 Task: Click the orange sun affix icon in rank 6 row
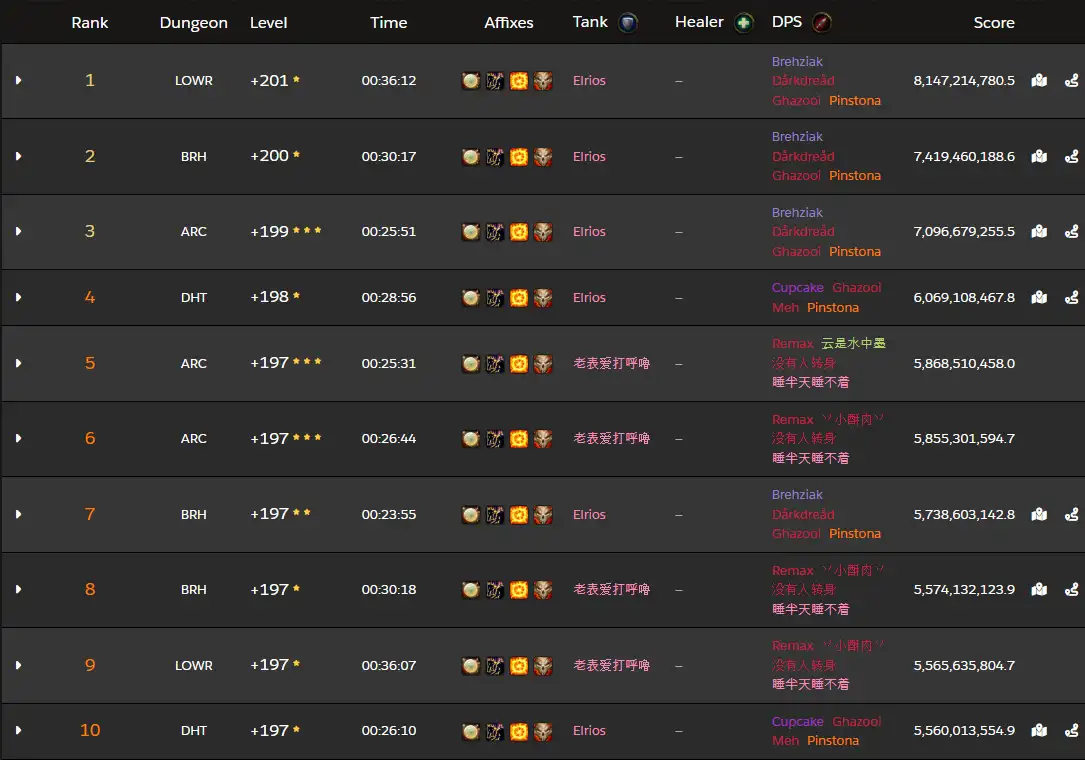(x=519, y=439)
